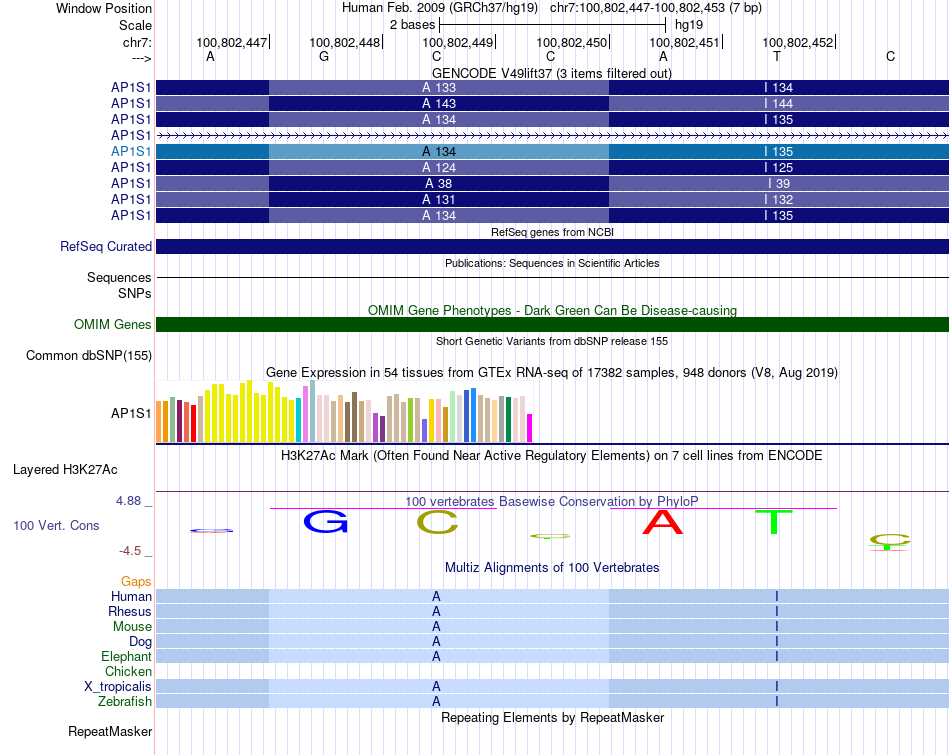
Task: Click the Human species label in Multiz
Action: pos(131,596)
